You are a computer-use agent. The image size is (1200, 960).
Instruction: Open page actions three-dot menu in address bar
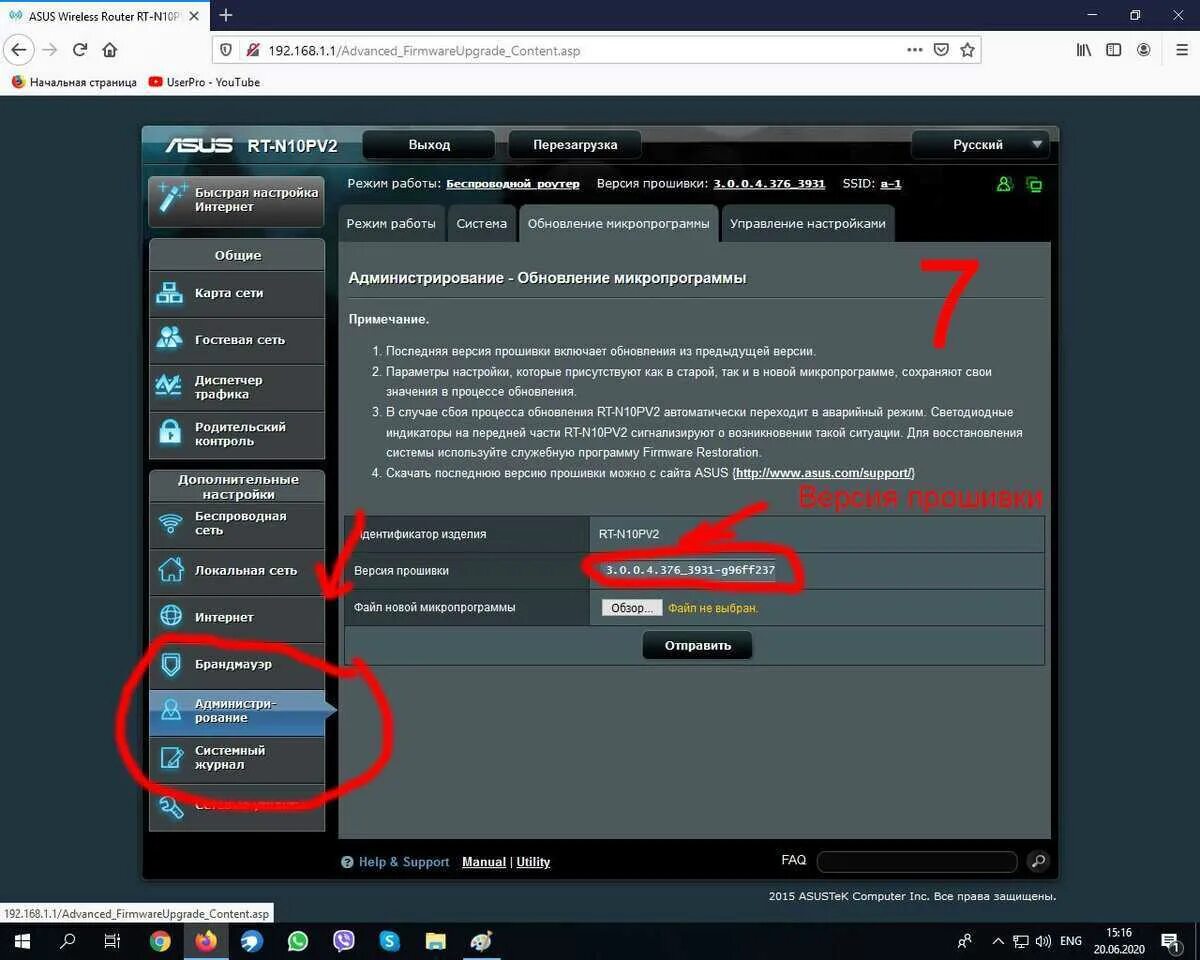pyautogui.click(x=915, y=50)
